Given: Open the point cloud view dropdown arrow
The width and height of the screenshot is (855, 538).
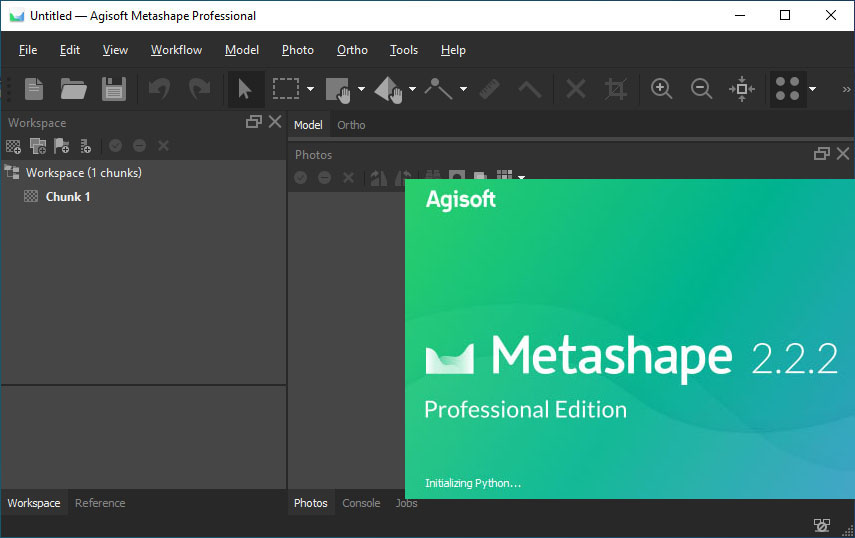Looking at the screenshot, I should pos(812,89).
